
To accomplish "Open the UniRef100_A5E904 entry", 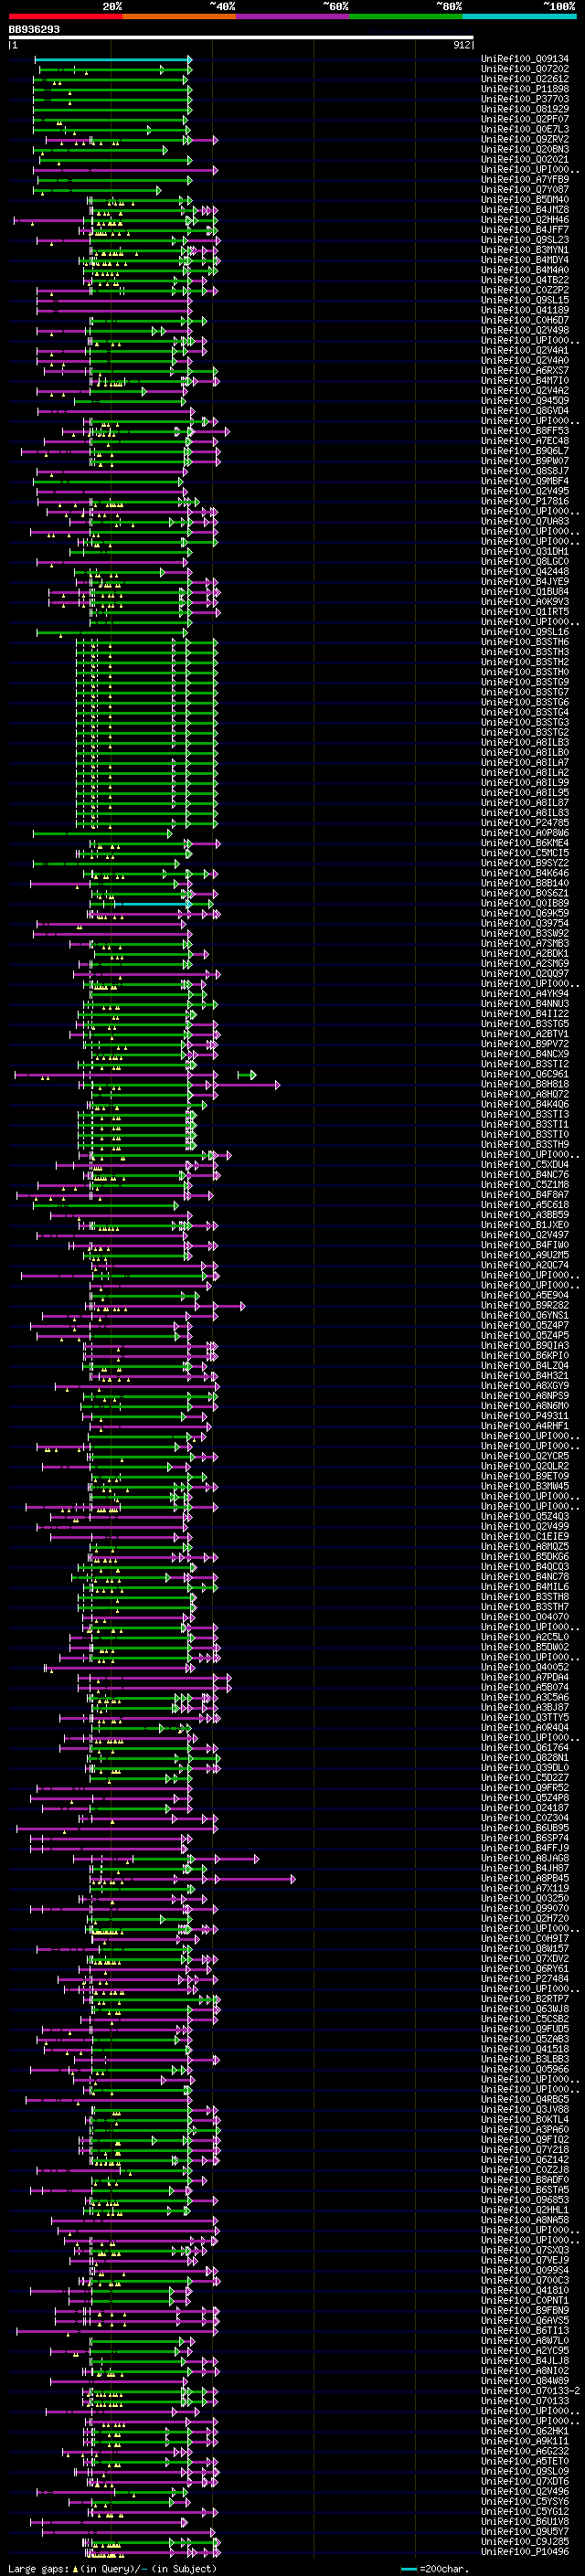I will click(525, 1295).
